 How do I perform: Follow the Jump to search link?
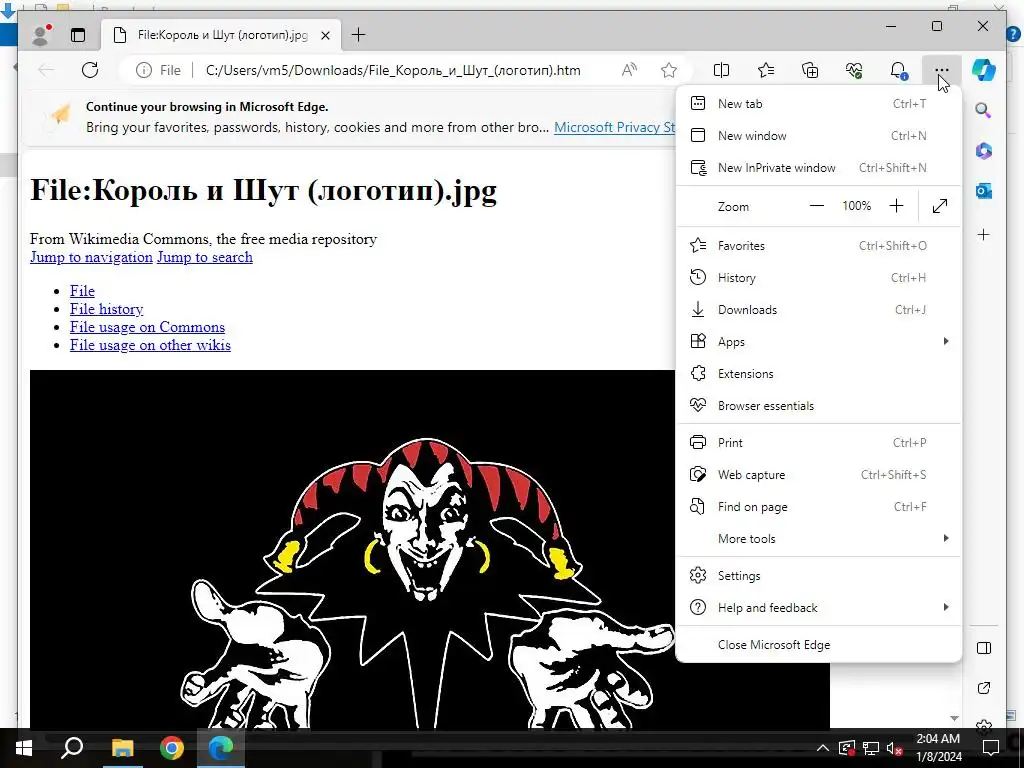(x=204, y=257)
